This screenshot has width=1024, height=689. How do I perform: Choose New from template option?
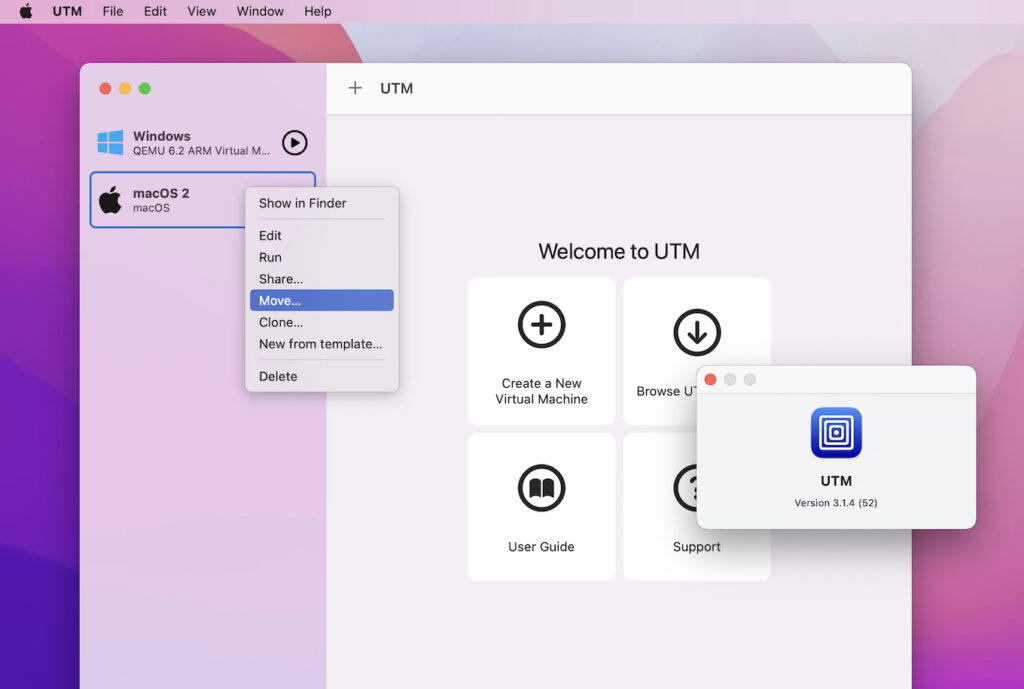tap(320, 344)
